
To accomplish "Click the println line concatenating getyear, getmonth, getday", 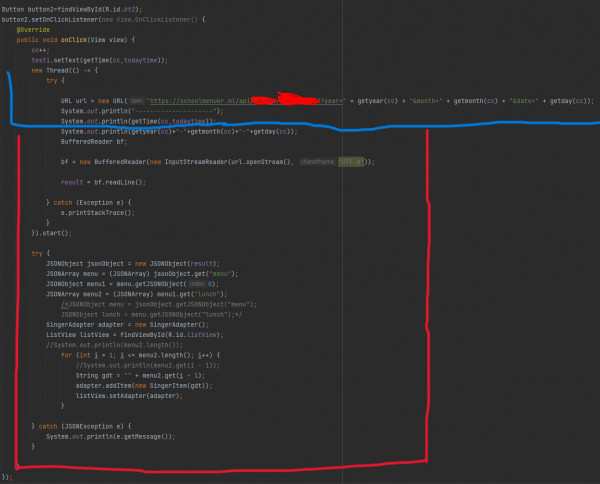I will pos(179,132).
